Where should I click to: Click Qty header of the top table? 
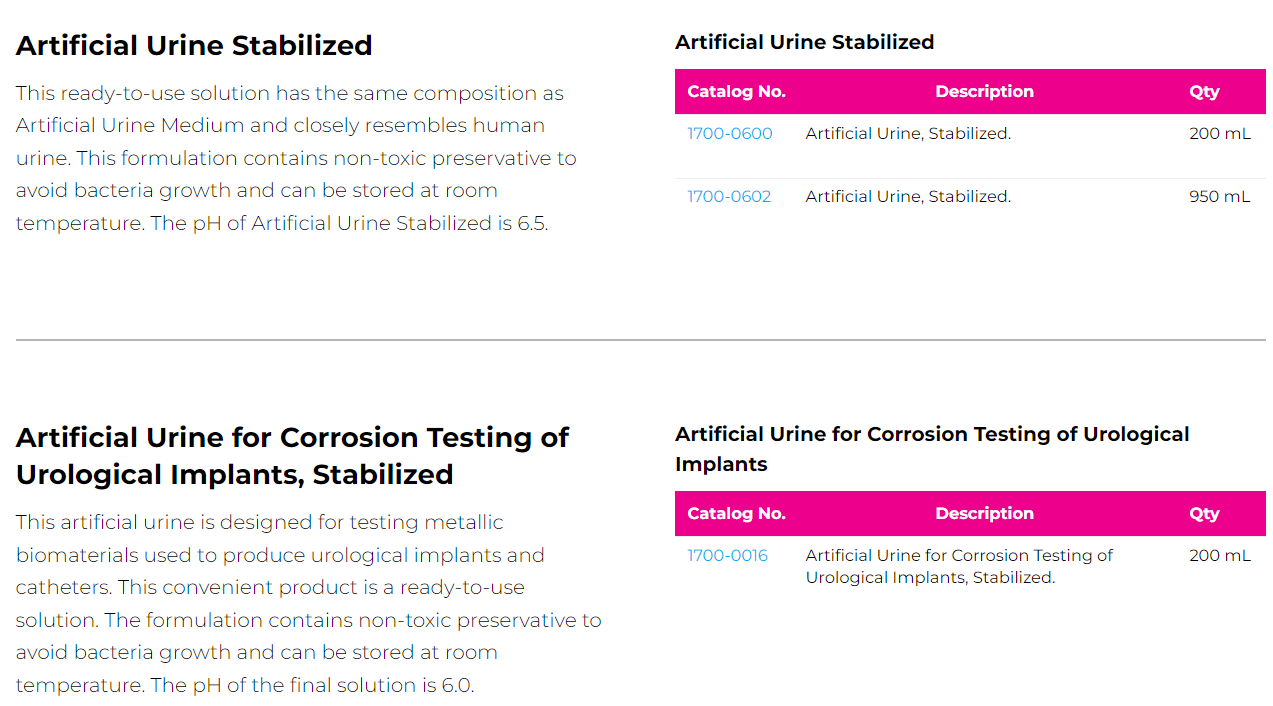pos(1204,92)
